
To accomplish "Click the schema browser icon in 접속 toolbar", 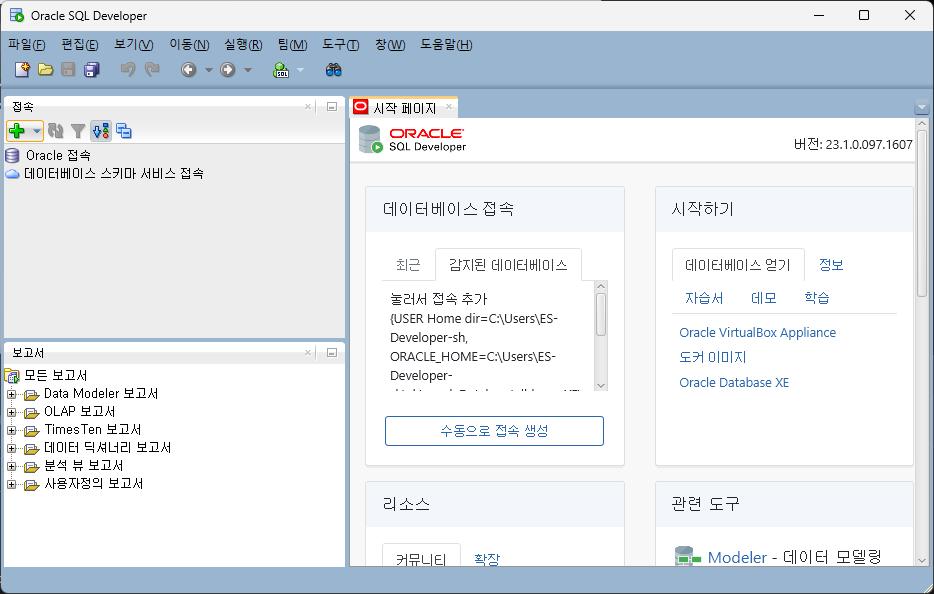I will [x=124, y=130].
